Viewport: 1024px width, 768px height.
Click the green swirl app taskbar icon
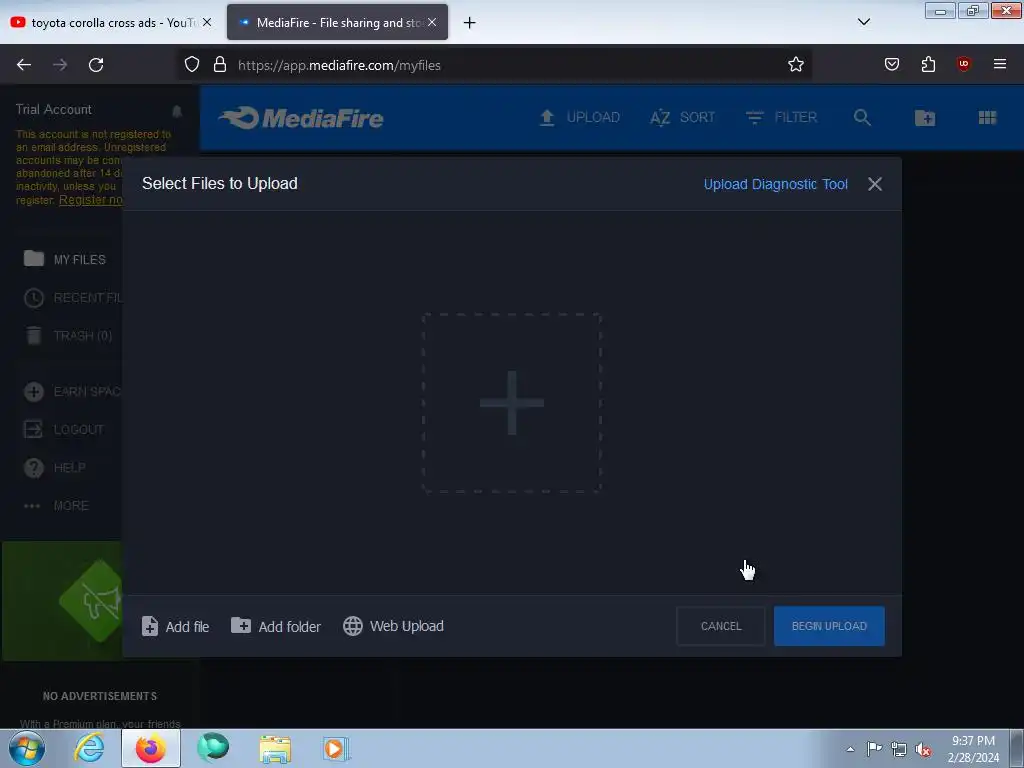click(213, 748)
